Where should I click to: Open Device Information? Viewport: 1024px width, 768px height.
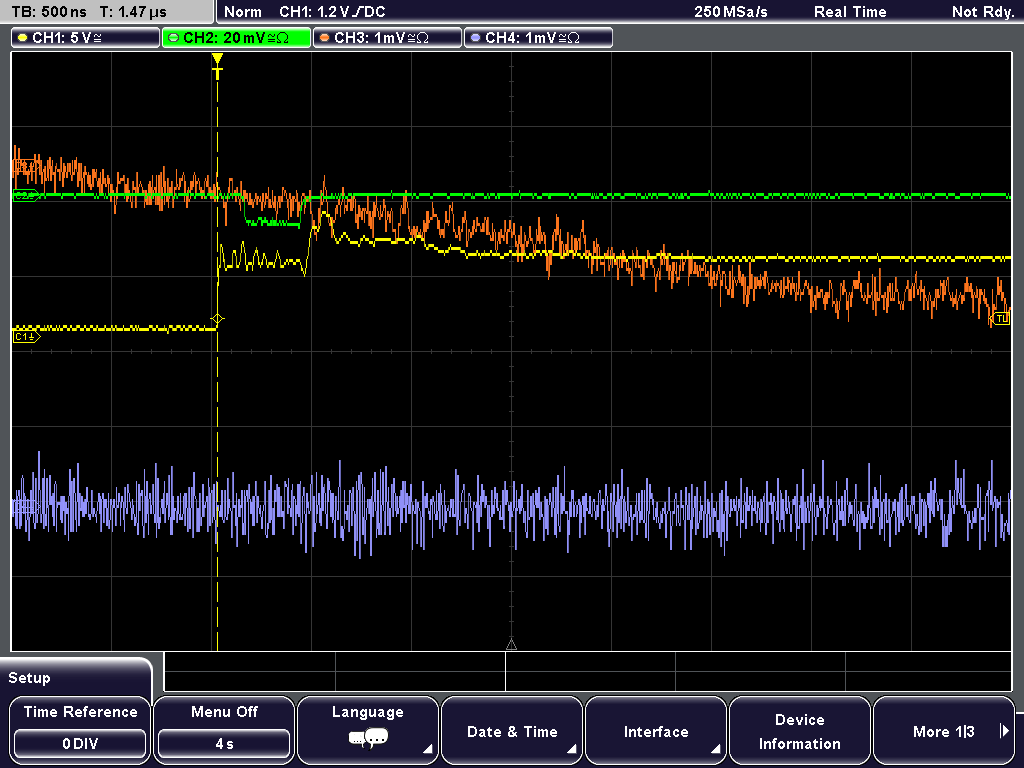pyautogui.click(x=800, y=729)
